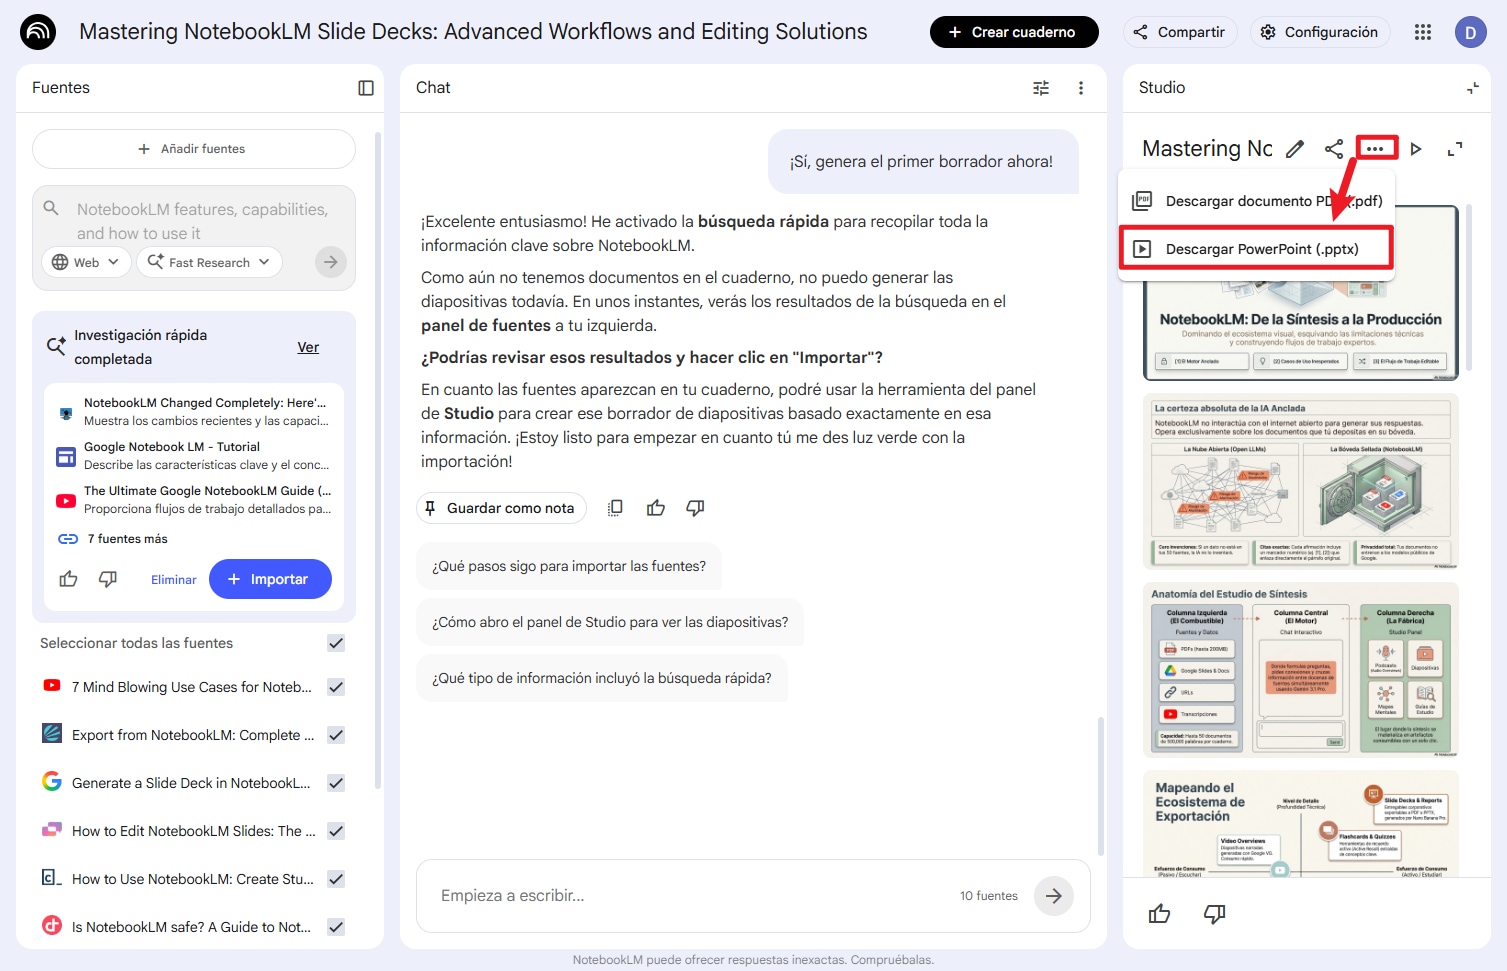
Task: Click the notebook title text
Action: point(473,32)
